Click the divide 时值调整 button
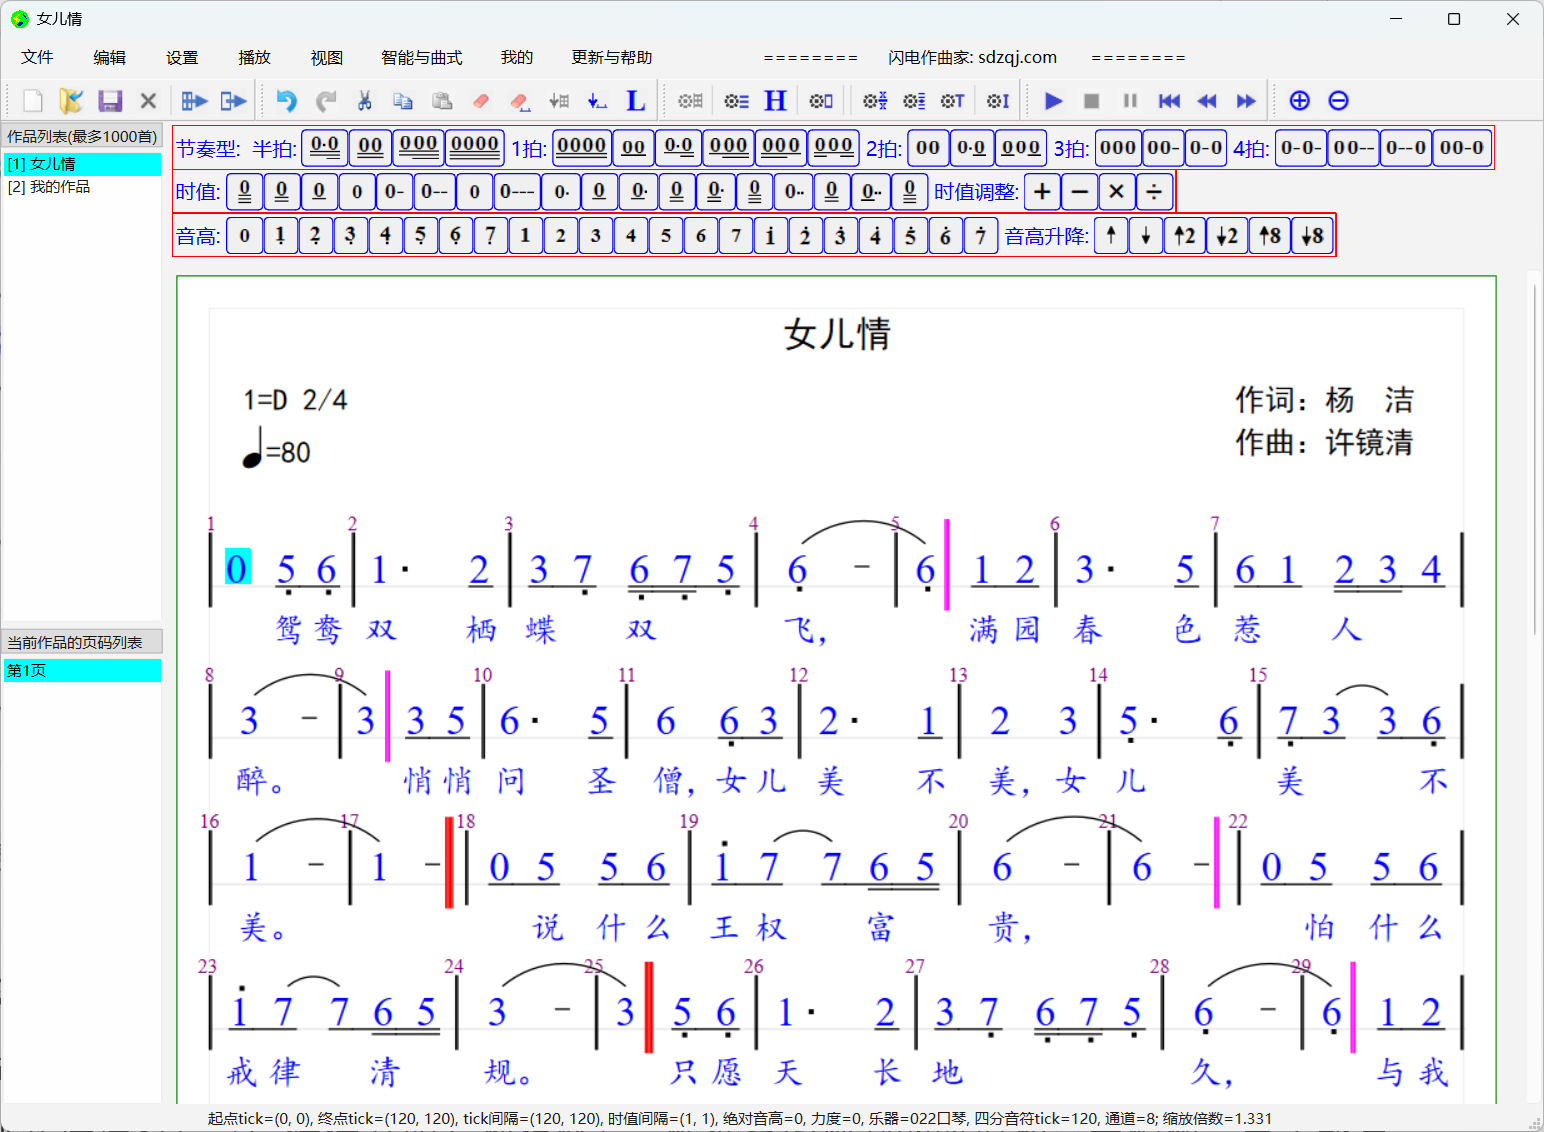The image size is (1544, 1132). [1154, 191]
